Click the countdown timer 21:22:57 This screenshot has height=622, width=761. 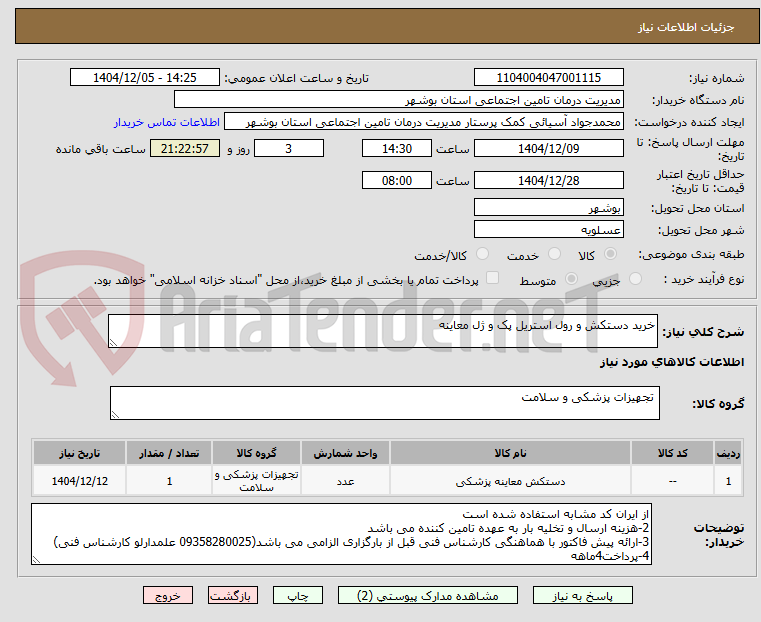(184, 148)
